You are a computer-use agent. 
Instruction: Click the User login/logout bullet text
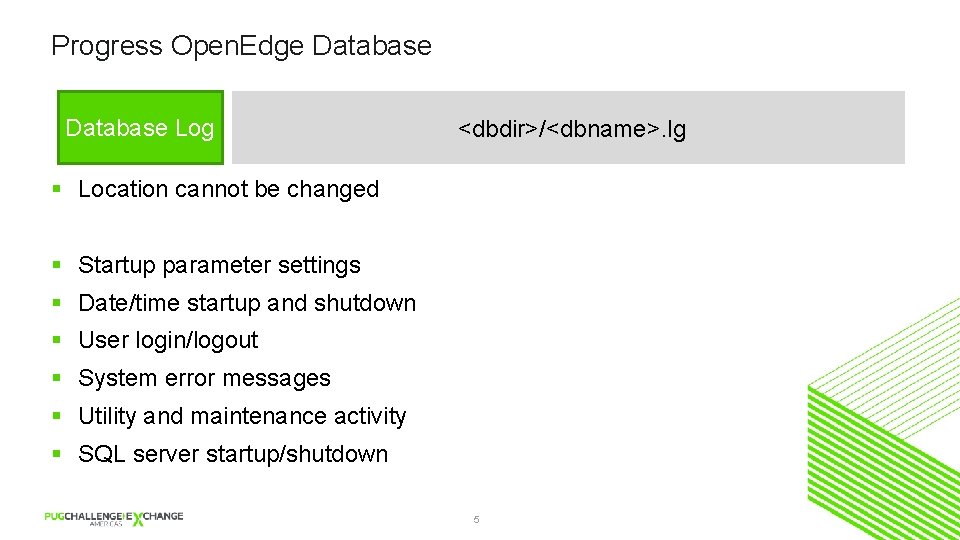click(x=168, y=340)
